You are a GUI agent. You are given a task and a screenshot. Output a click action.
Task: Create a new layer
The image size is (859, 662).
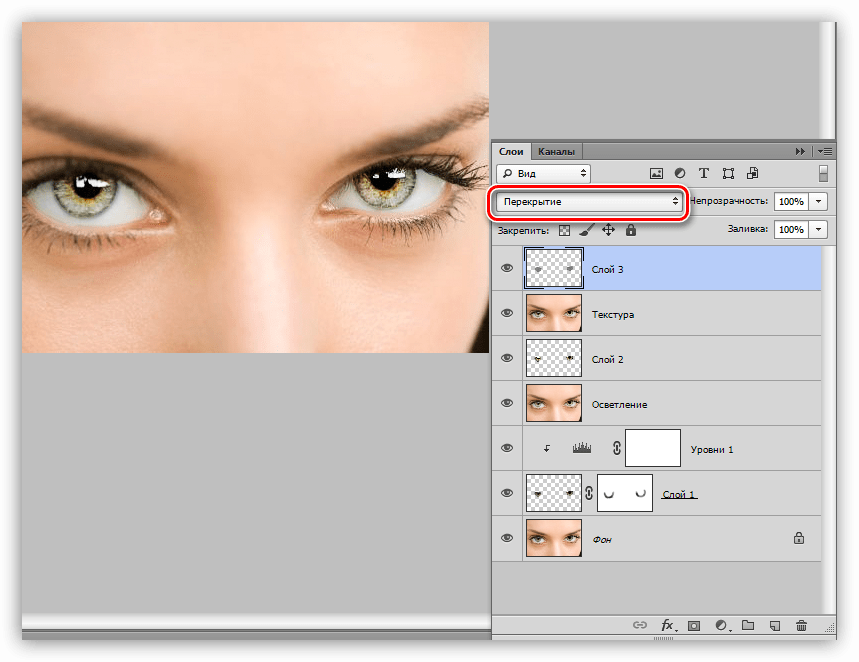(775, 625)
